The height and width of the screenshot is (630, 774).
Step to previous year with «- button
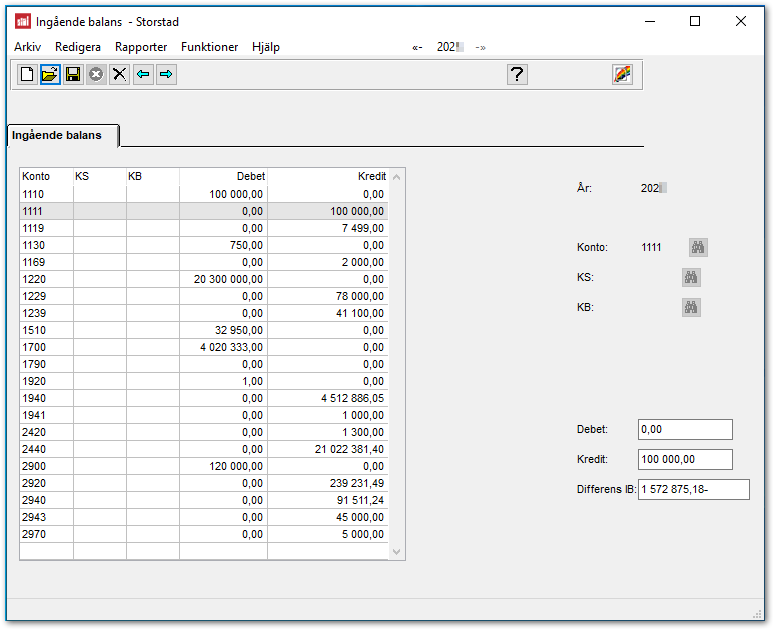417,47
